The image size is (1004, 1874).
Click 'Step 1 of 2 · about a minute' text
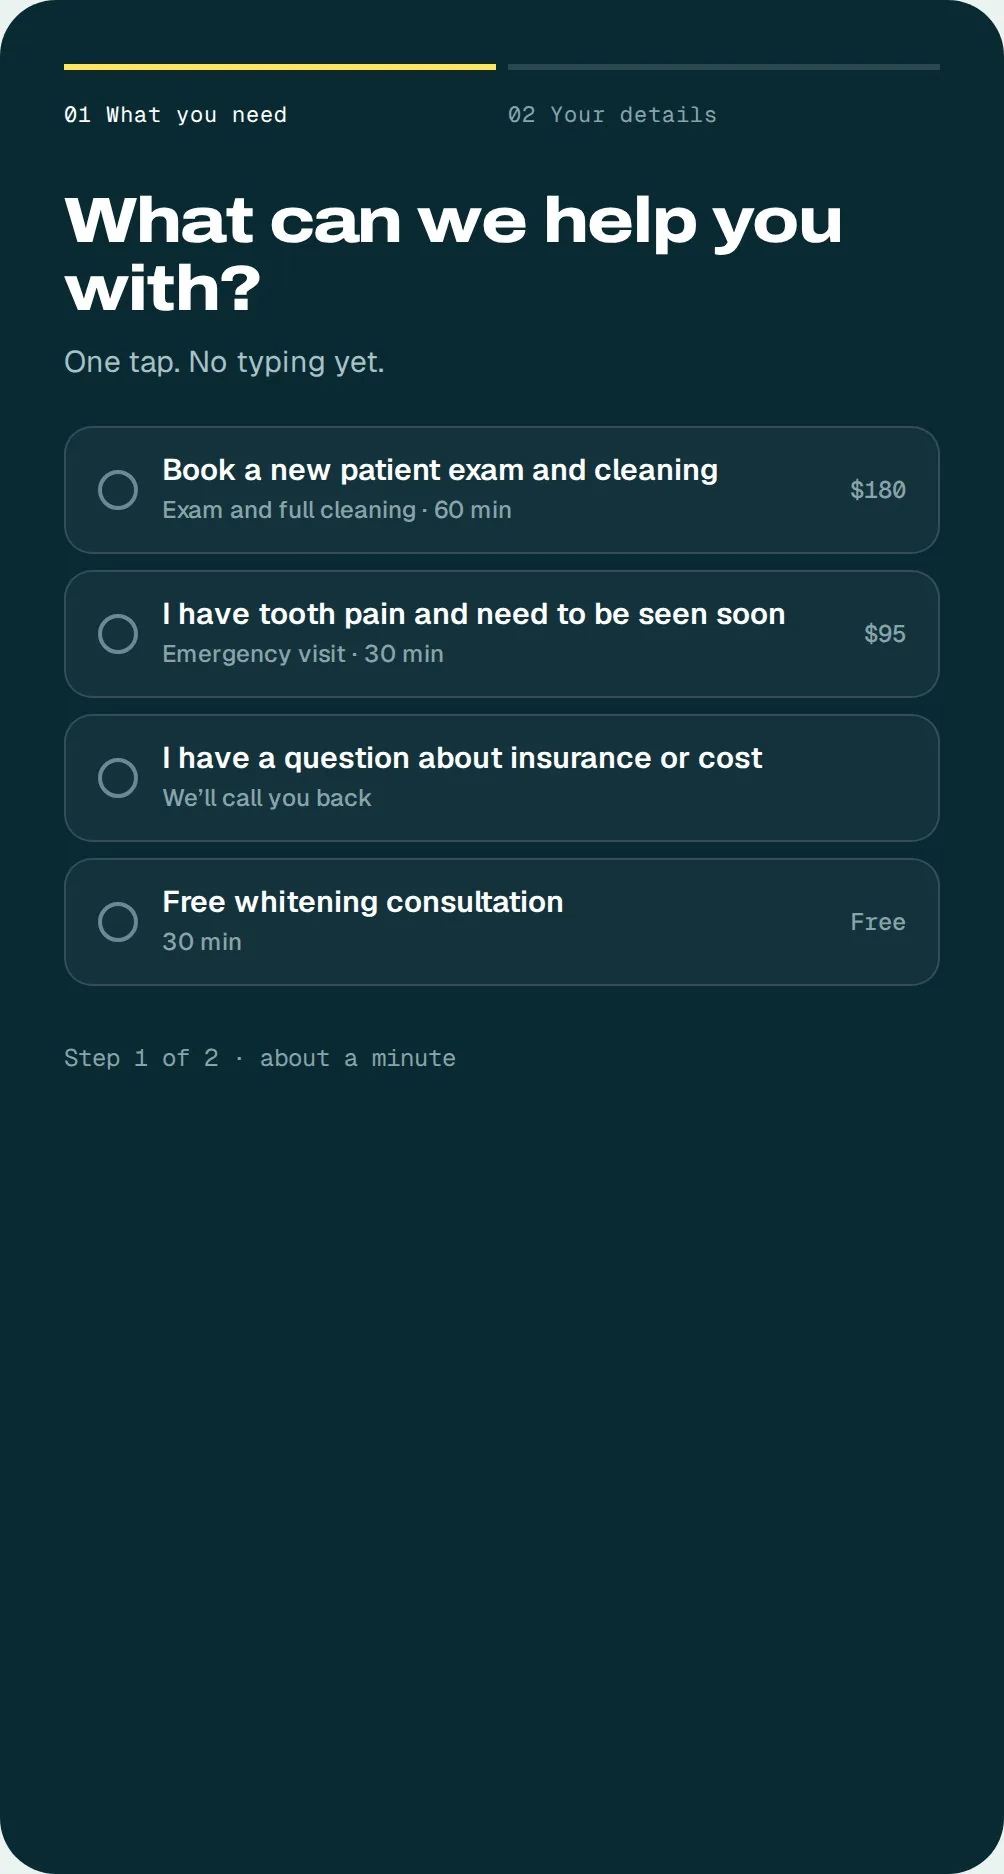point(260,1058)
